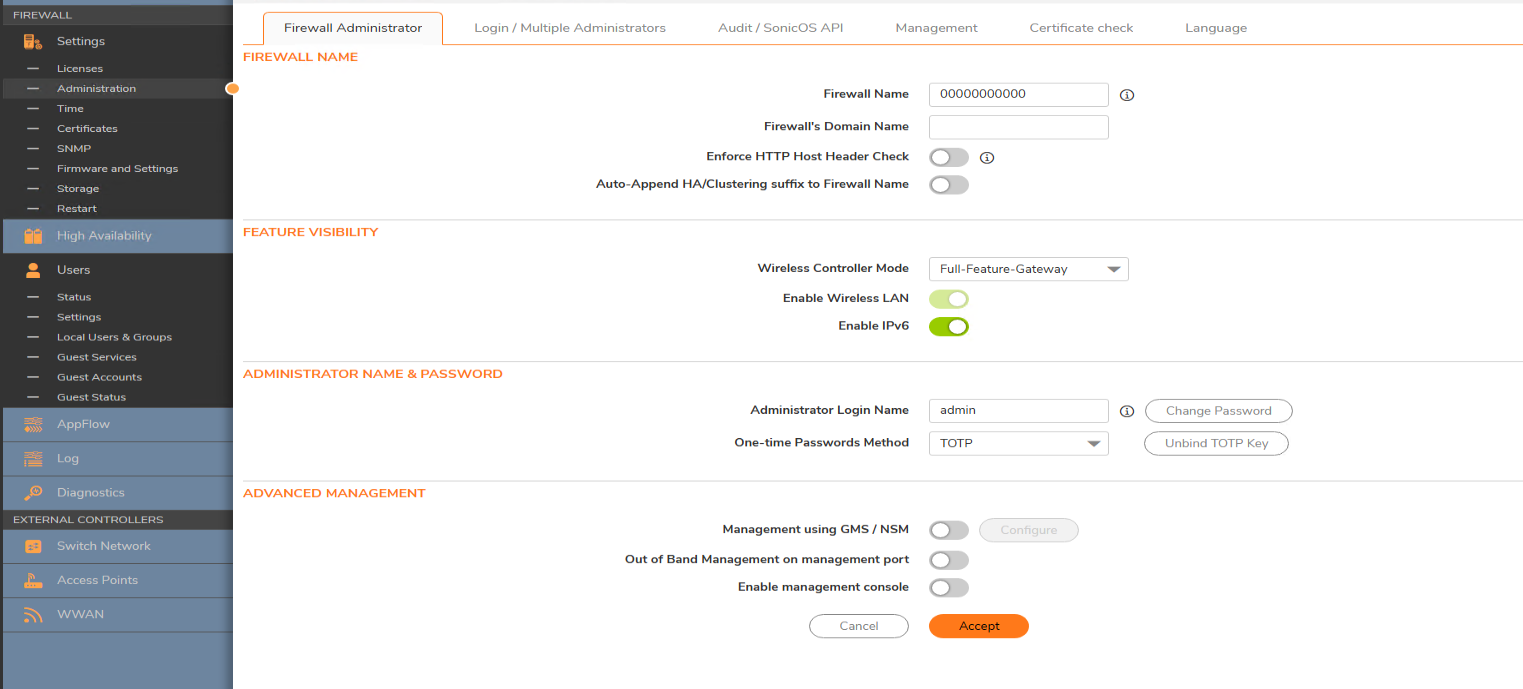This screenshot has width=1523, height=689.
Task: Open Diagnostics using its magnifier icon
Action: tap(33, 492)
